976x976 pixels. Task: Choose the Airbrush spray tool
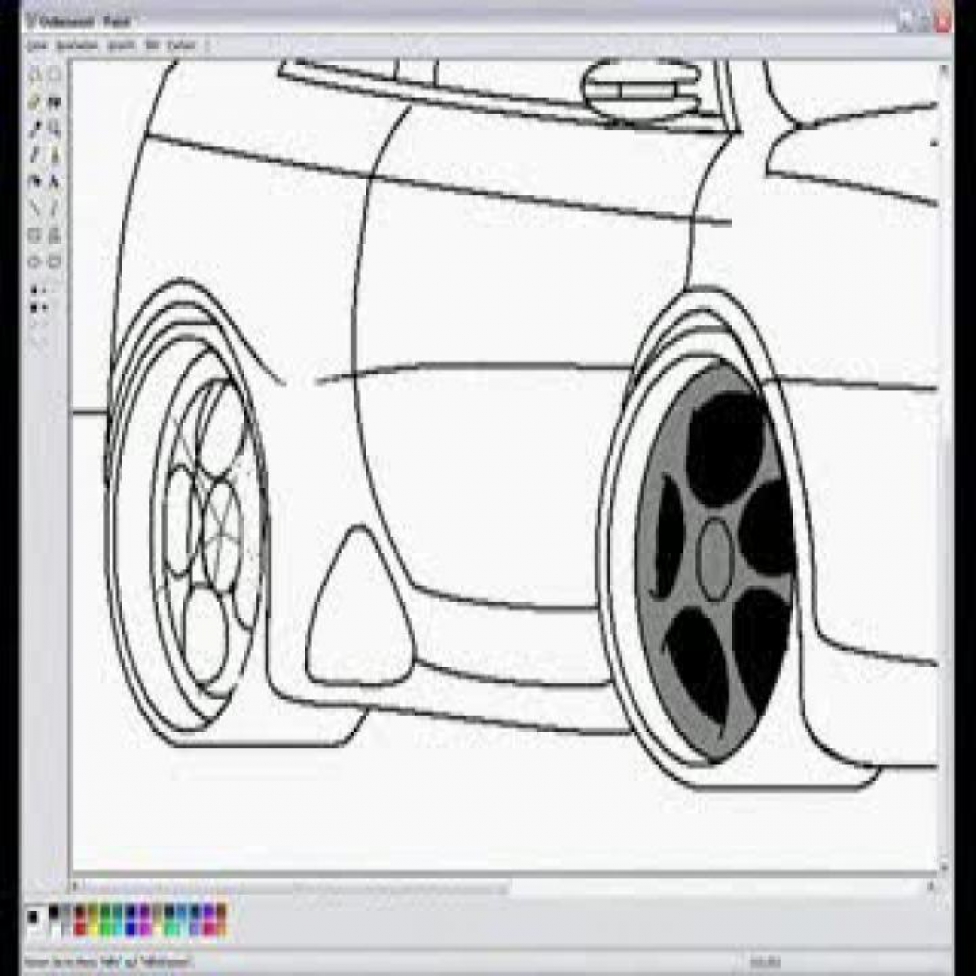click(34, 182)
